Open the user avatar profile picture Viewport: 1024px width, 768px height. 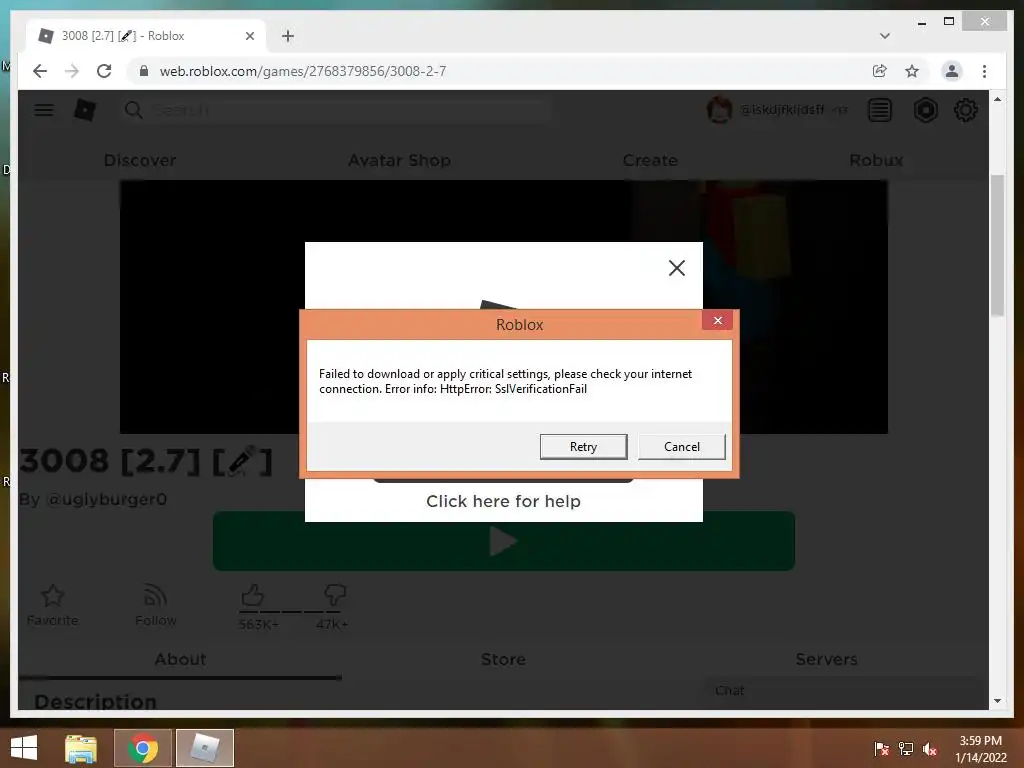(719, 110)
